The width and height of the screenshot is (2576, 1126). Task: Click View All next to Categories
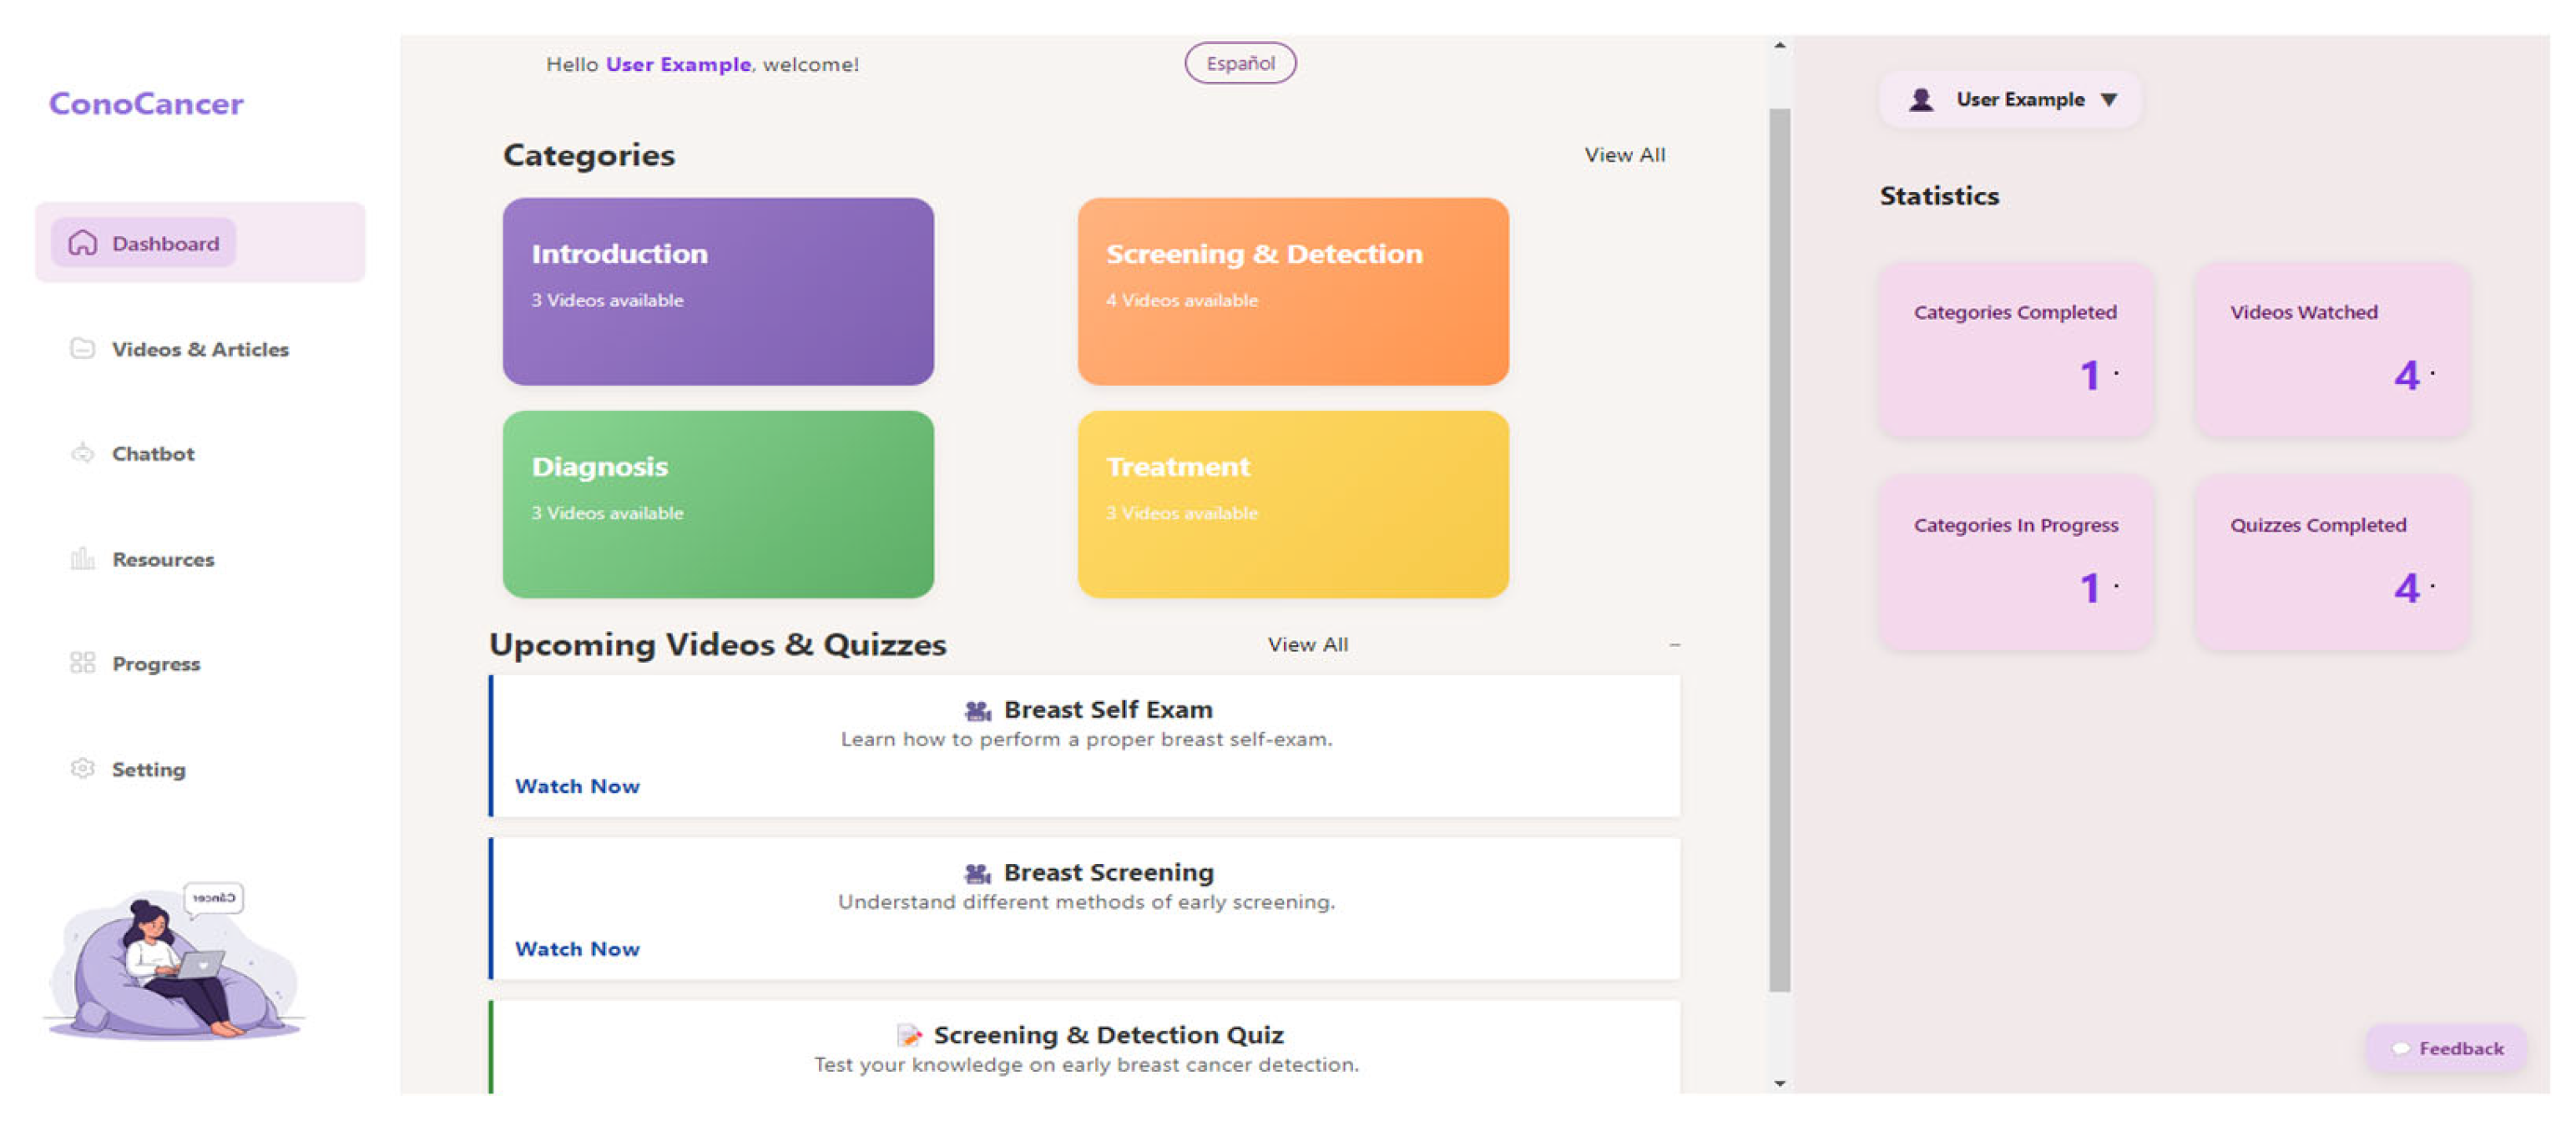pyautogui.click(x=1624, y=155)
